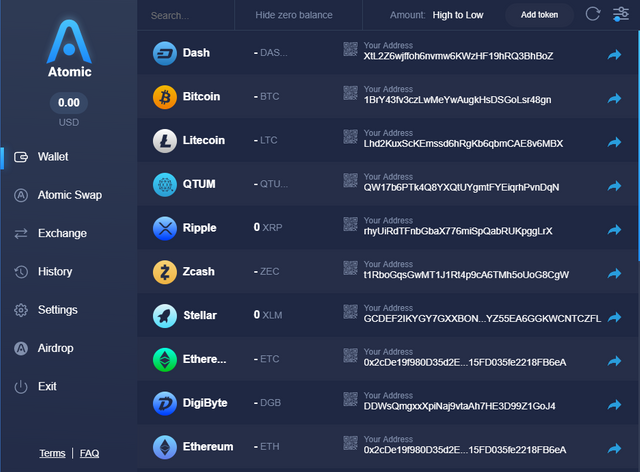Click the Litecoin coin icon
The height and width of the screenshot is (472, 640).
165,140
